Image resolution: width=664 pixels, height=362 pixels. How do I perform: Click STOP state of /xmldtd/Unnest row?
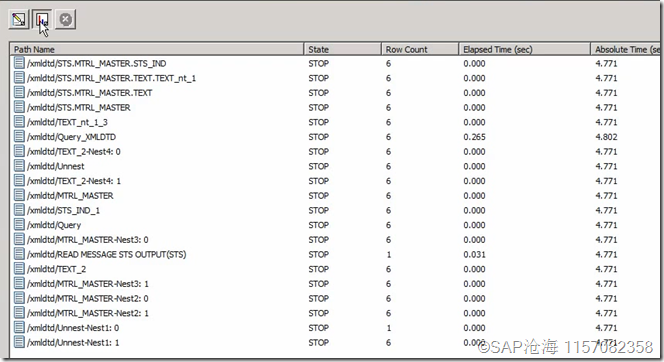point(318,166)
